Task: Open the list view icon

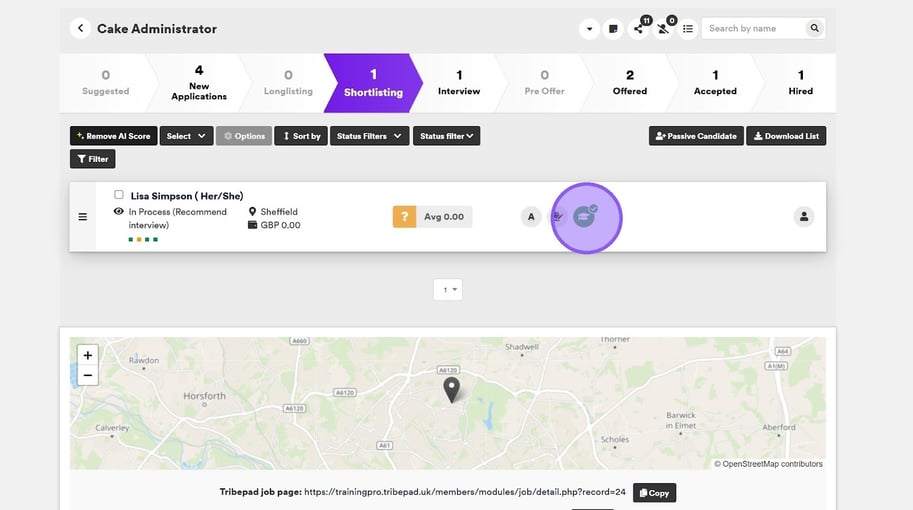Action: 688,29
